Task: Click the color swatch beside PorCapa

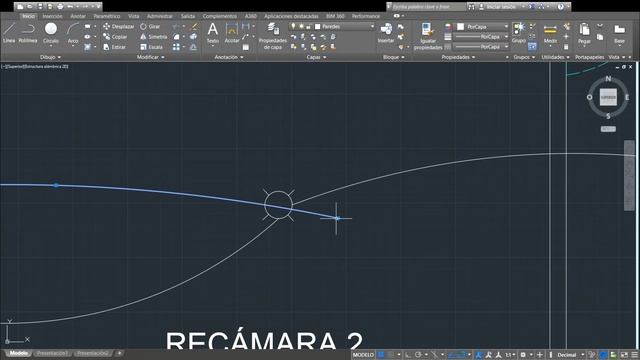Action: pyautogui.click(x=460, y=27)
